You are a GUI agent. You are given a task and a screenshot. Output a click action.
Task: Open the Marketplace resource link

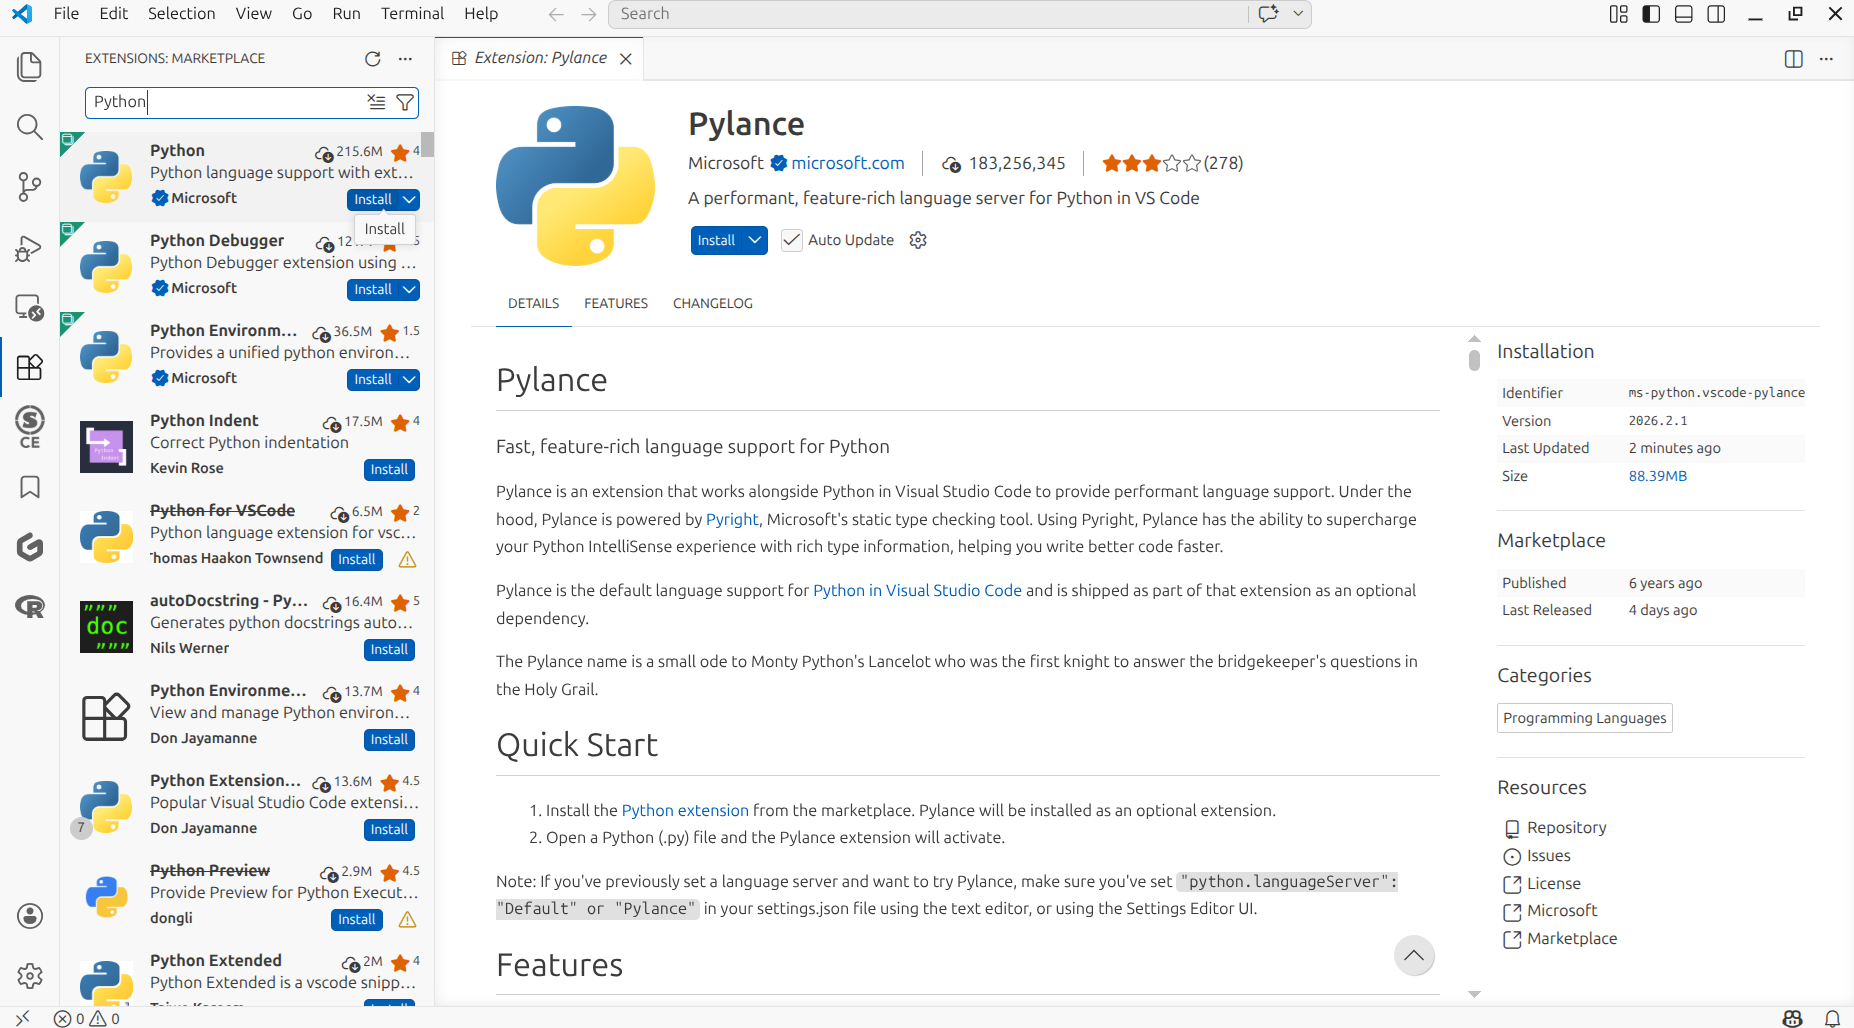pos(1571,939)
